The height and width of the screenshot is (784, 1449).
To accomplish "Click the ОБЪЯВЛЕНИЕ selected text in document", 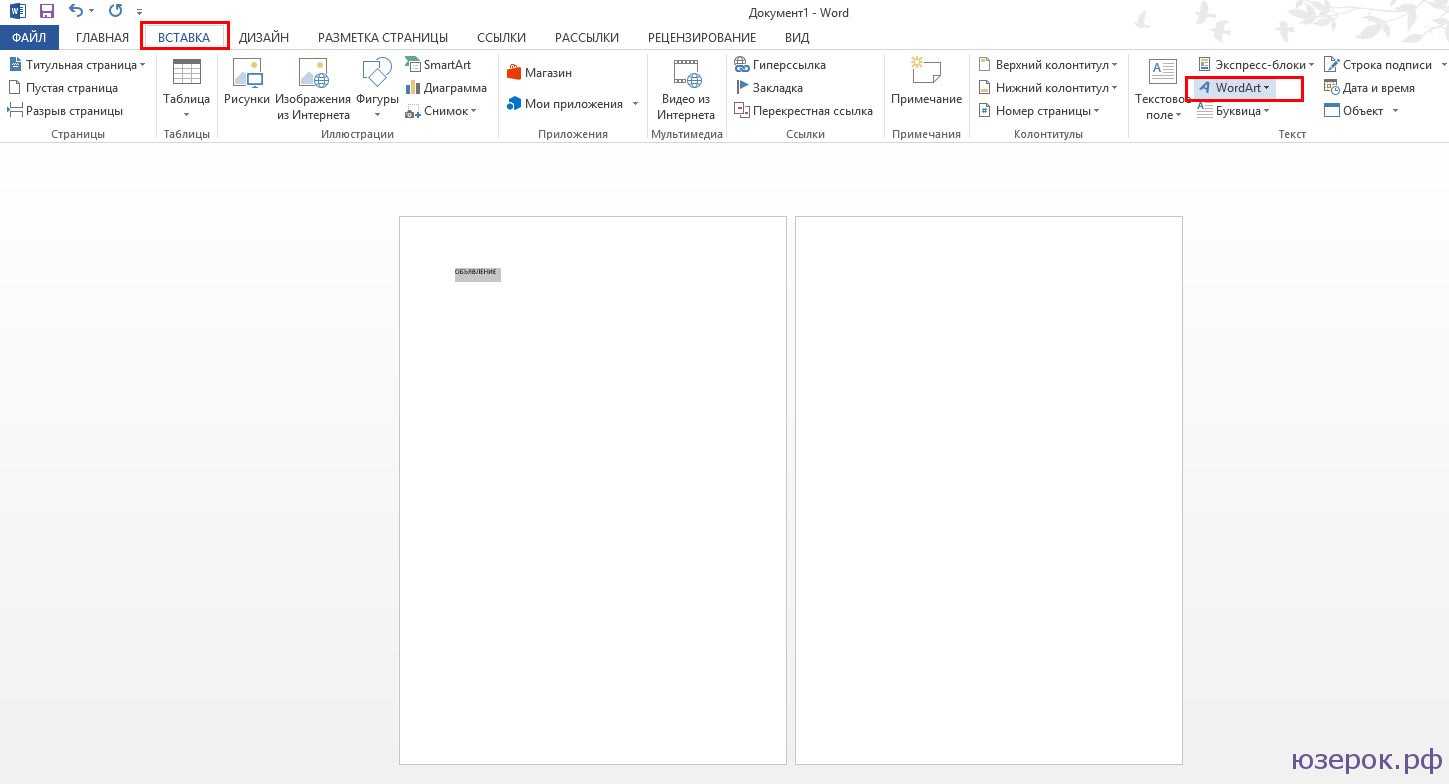I will [477, 273].
